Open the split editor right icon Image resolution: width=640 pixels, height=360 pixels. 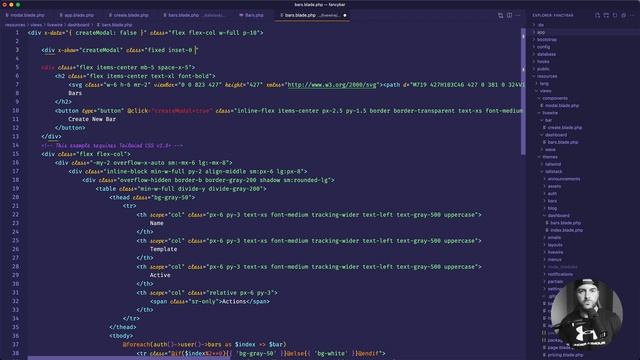509,16
